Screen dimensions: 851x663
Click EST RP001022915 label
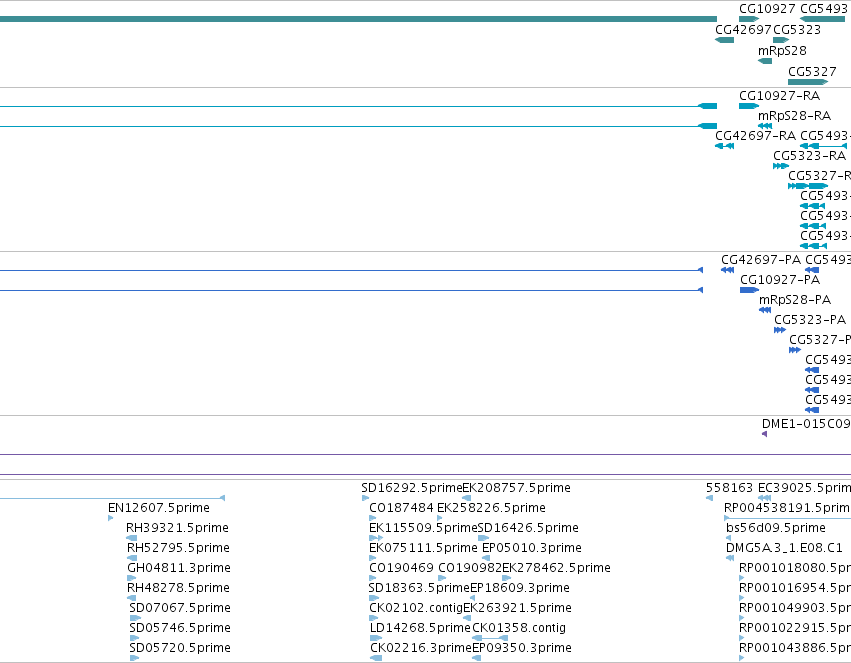795,628
